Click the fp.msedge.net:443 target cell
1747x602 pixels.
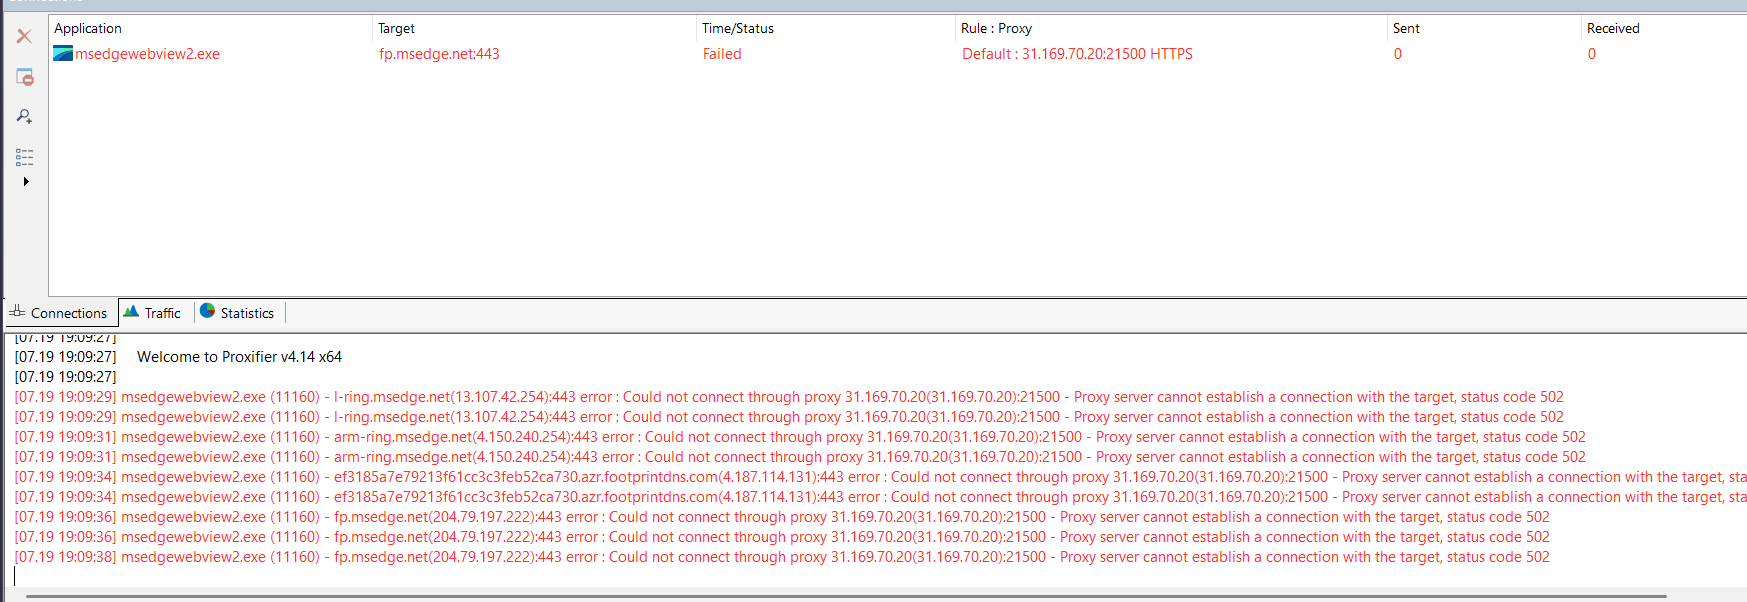click(439, 54)
